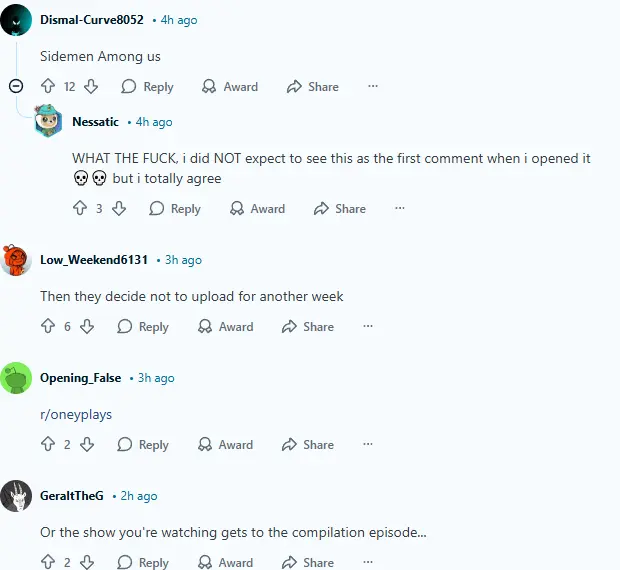Share GeraltTheG's comment
Image resolution: width=620 pixels, height=570 pixels.
coord(308,562)
